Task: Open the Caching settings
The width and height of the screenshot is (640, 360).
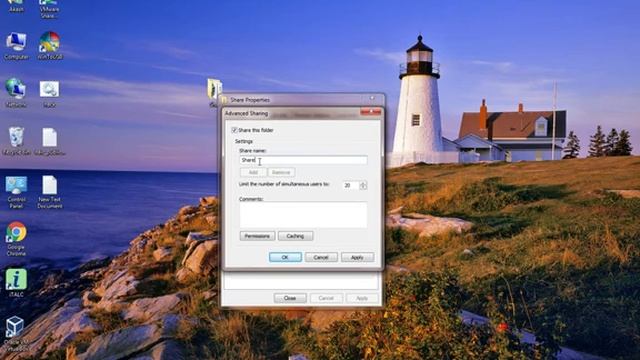Action: pos(295,236)
